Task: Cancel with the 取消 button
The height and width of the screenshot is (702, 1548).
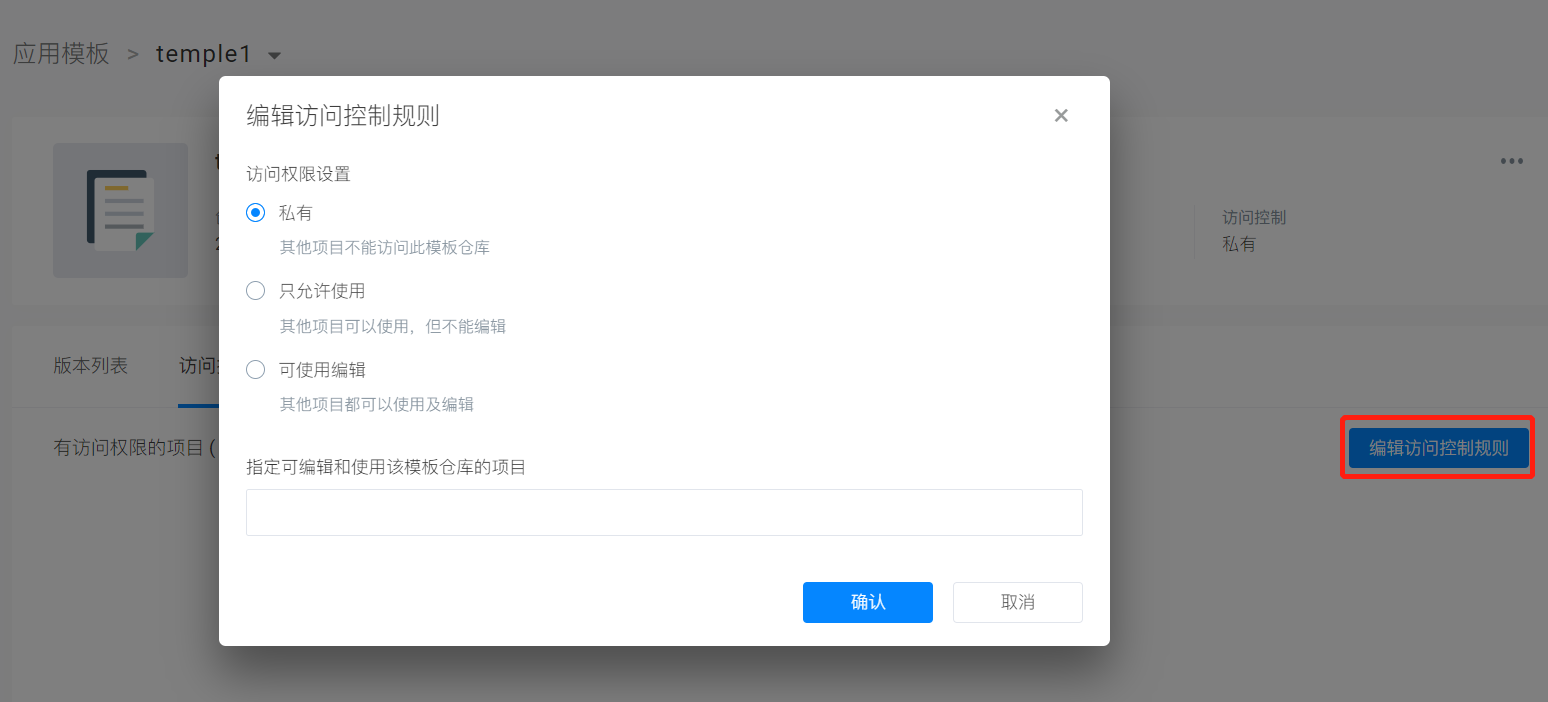Action: click(1017, 602)
